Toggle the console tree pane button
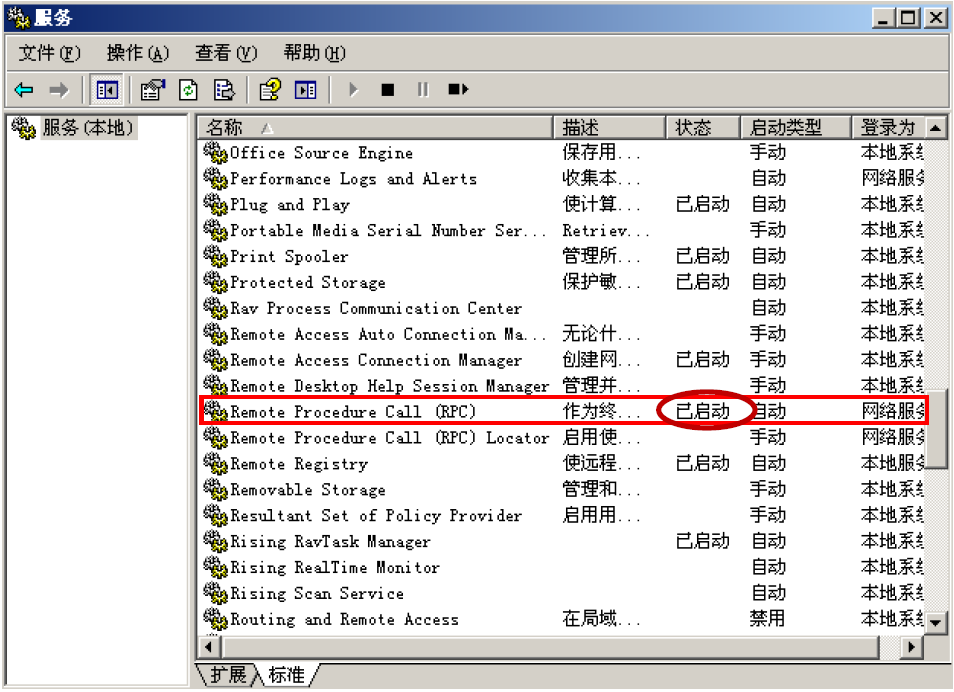This screenshot has height=692, width=954. click(107, 91)
